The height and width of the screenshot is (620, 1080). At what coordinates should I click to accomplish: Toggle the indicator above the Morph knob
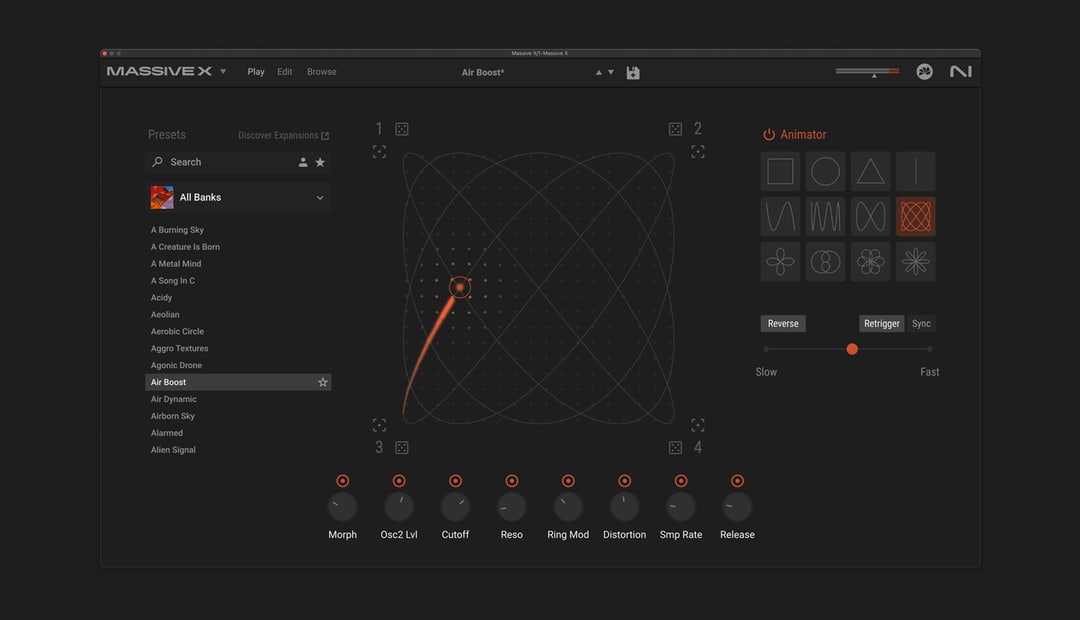click(x=343, y=481)
